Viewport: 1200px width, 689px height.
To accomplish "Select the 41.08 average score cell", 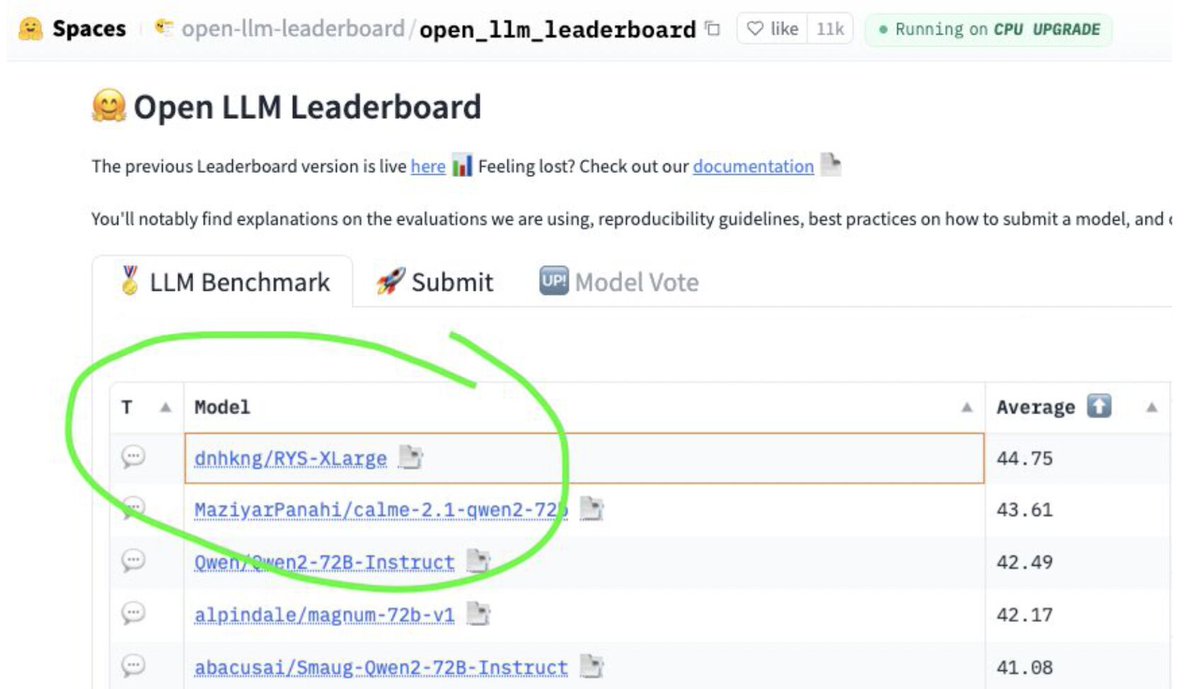I will (1078, 665).
